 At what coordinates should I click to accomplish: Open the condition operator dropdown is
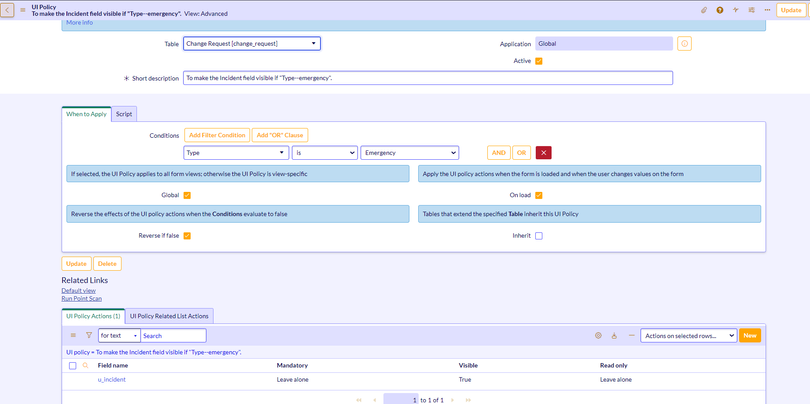click(x=324, y=153)
